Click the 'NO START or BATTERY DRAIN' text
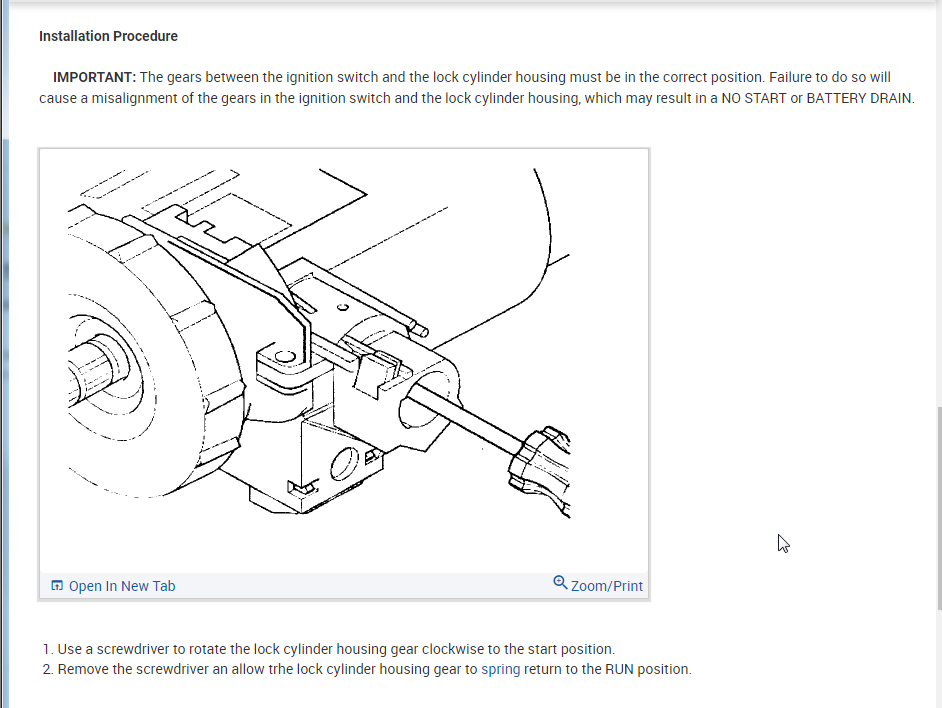This screenshot has width=942, height=708. (816, 98)
